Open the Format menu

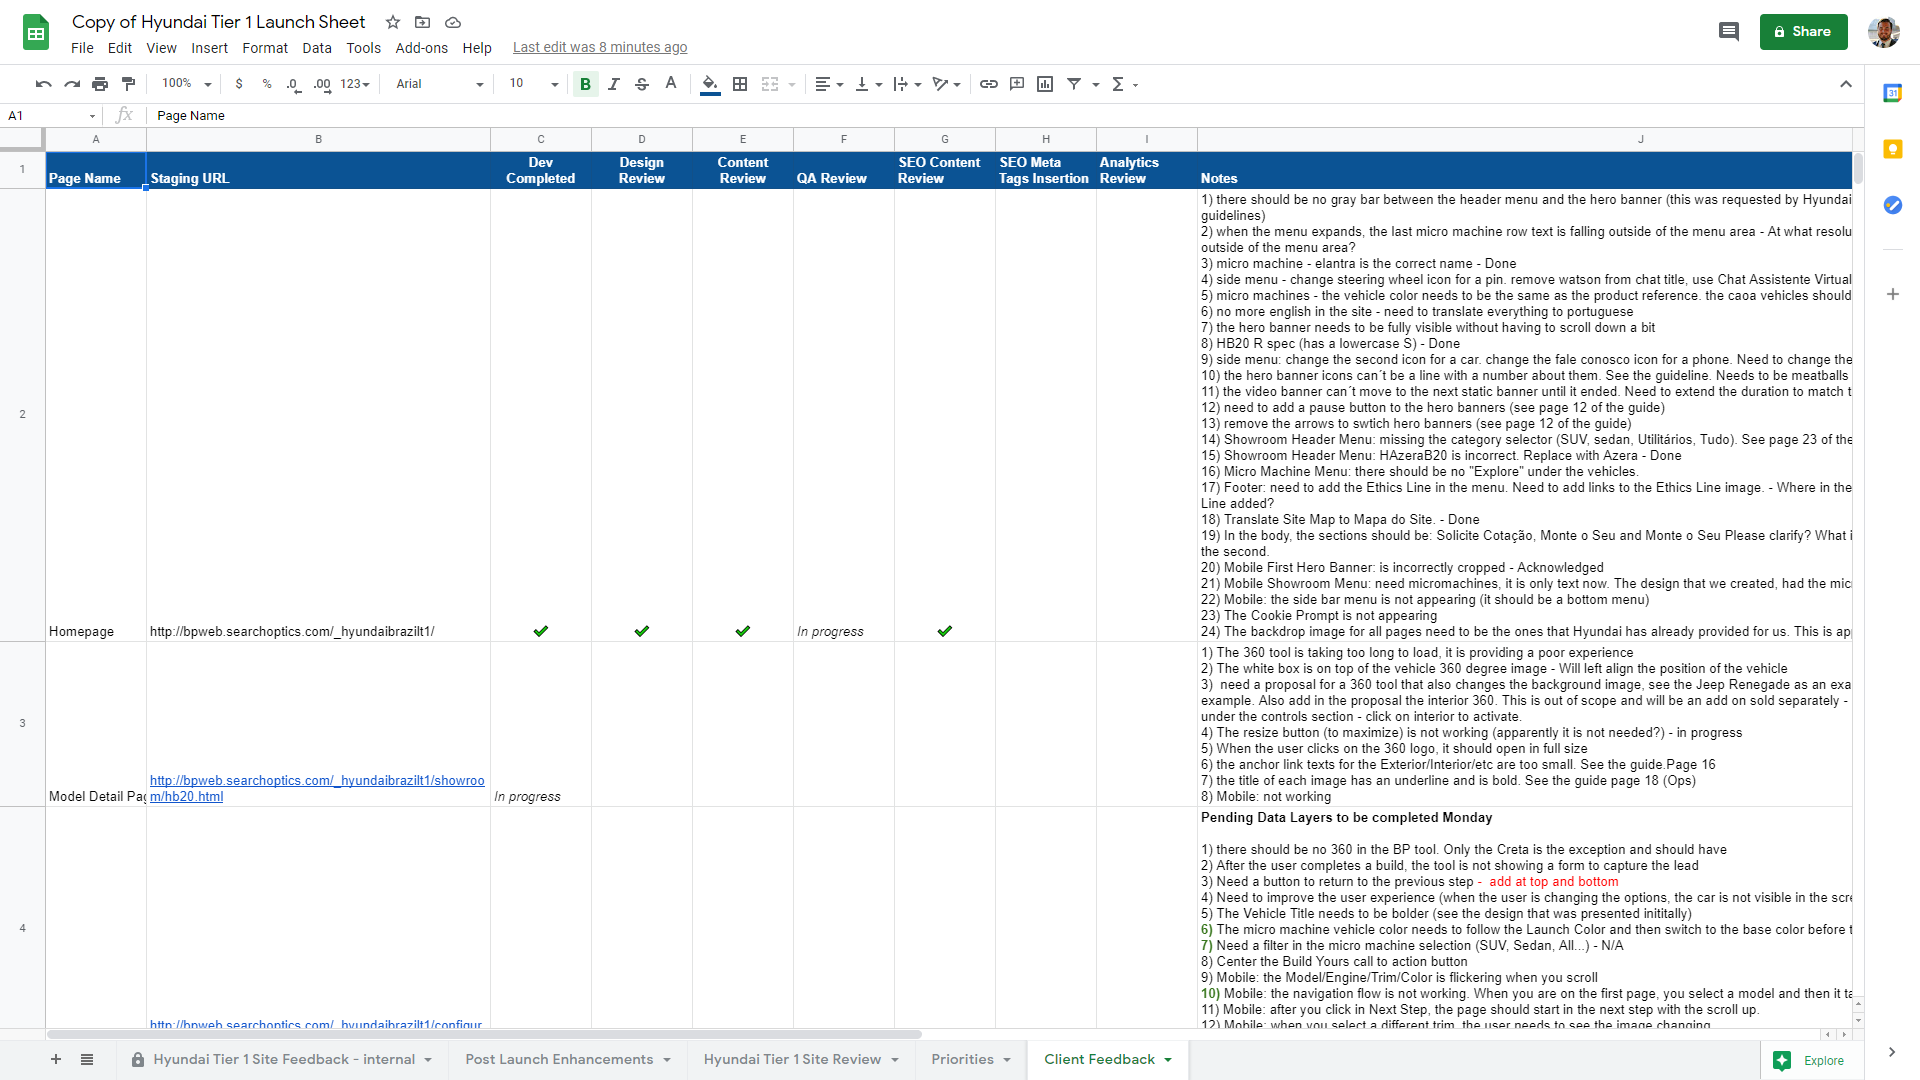(x=265, y=48)
